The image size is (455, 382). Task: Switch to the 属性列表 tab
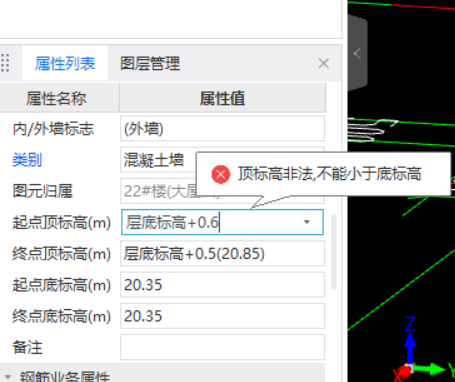tap(65, 63)
